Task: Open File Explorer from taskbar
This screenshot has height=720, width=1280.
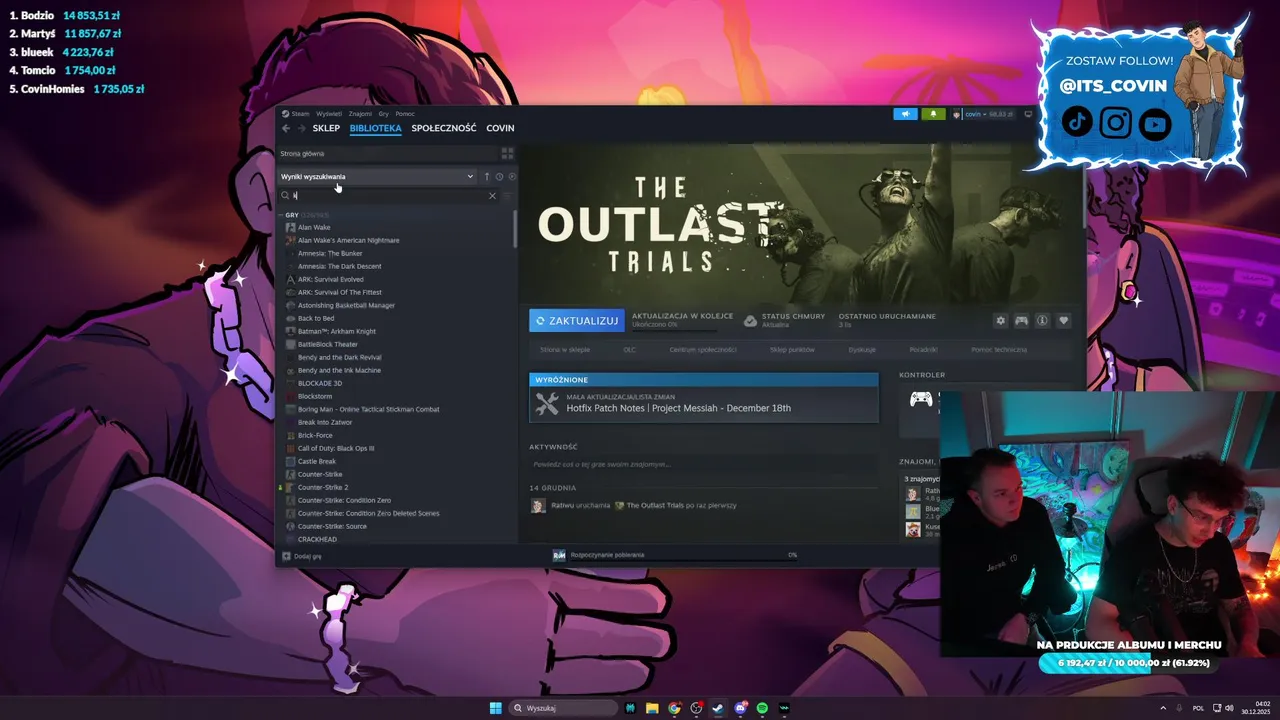Action: [652, 708]
